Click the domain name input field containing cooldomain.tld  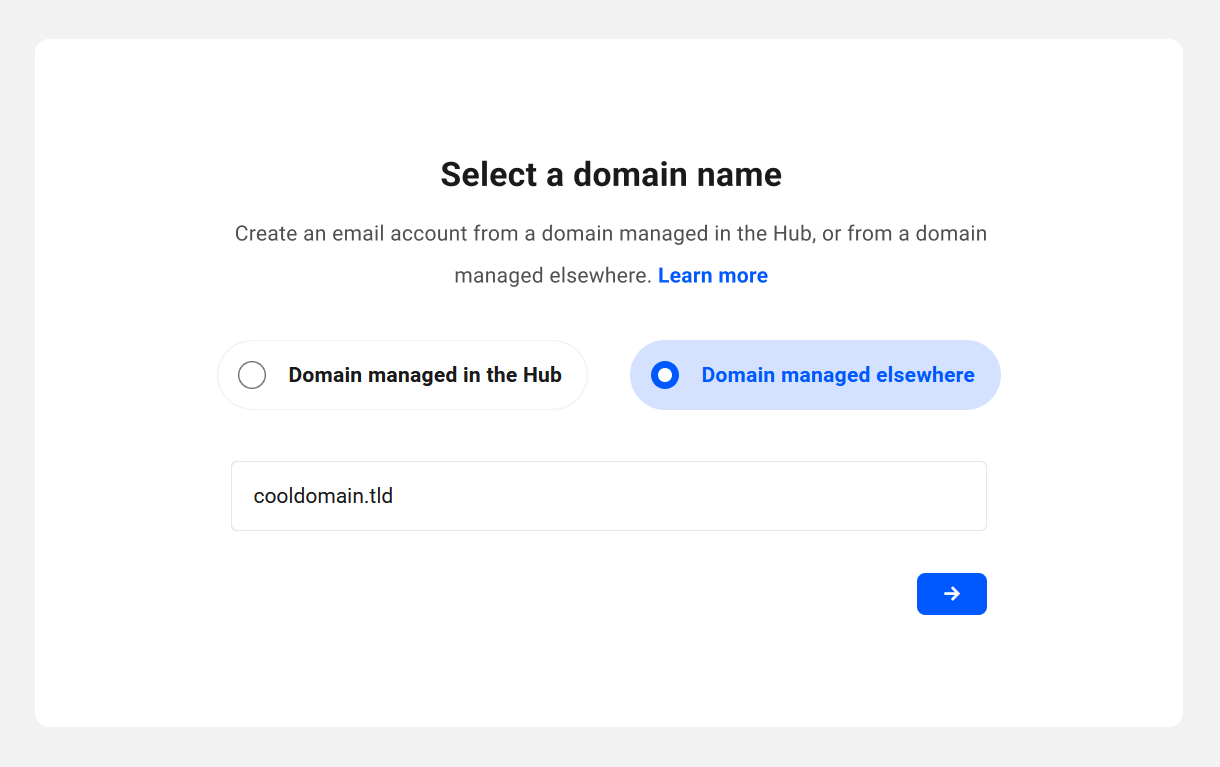point(609,496)
